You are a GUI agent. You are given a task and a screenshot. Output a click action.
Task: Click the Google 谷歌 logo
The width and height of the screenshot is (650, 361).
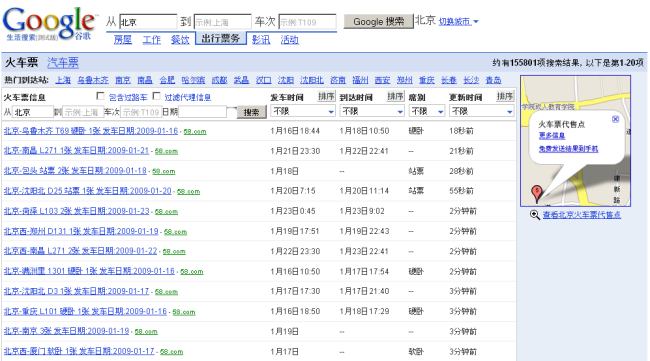click(x=50, y=24)
